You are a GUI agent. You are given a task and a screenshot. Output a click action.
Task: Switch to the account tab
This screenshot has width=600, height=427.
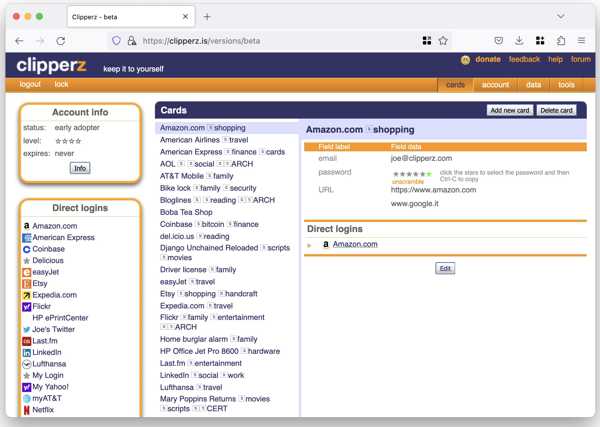coord(495,85)
